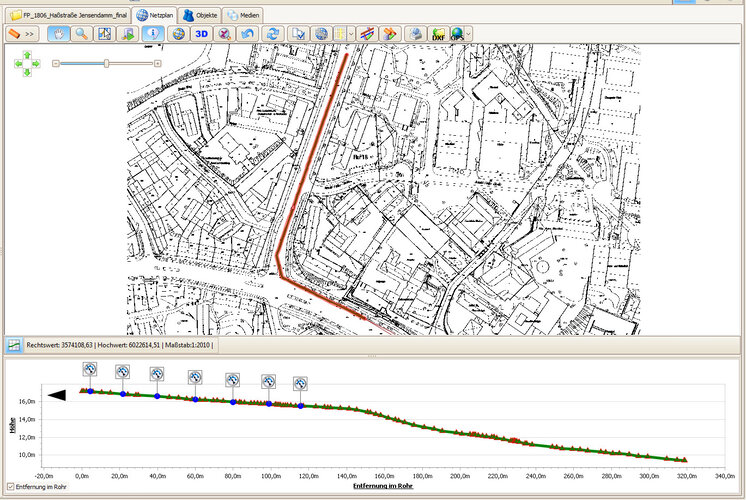Image resolution: width=746 pixels, height=500 pixels.
Task: Switch to the Objekte tab
Action: coord(199,15)
